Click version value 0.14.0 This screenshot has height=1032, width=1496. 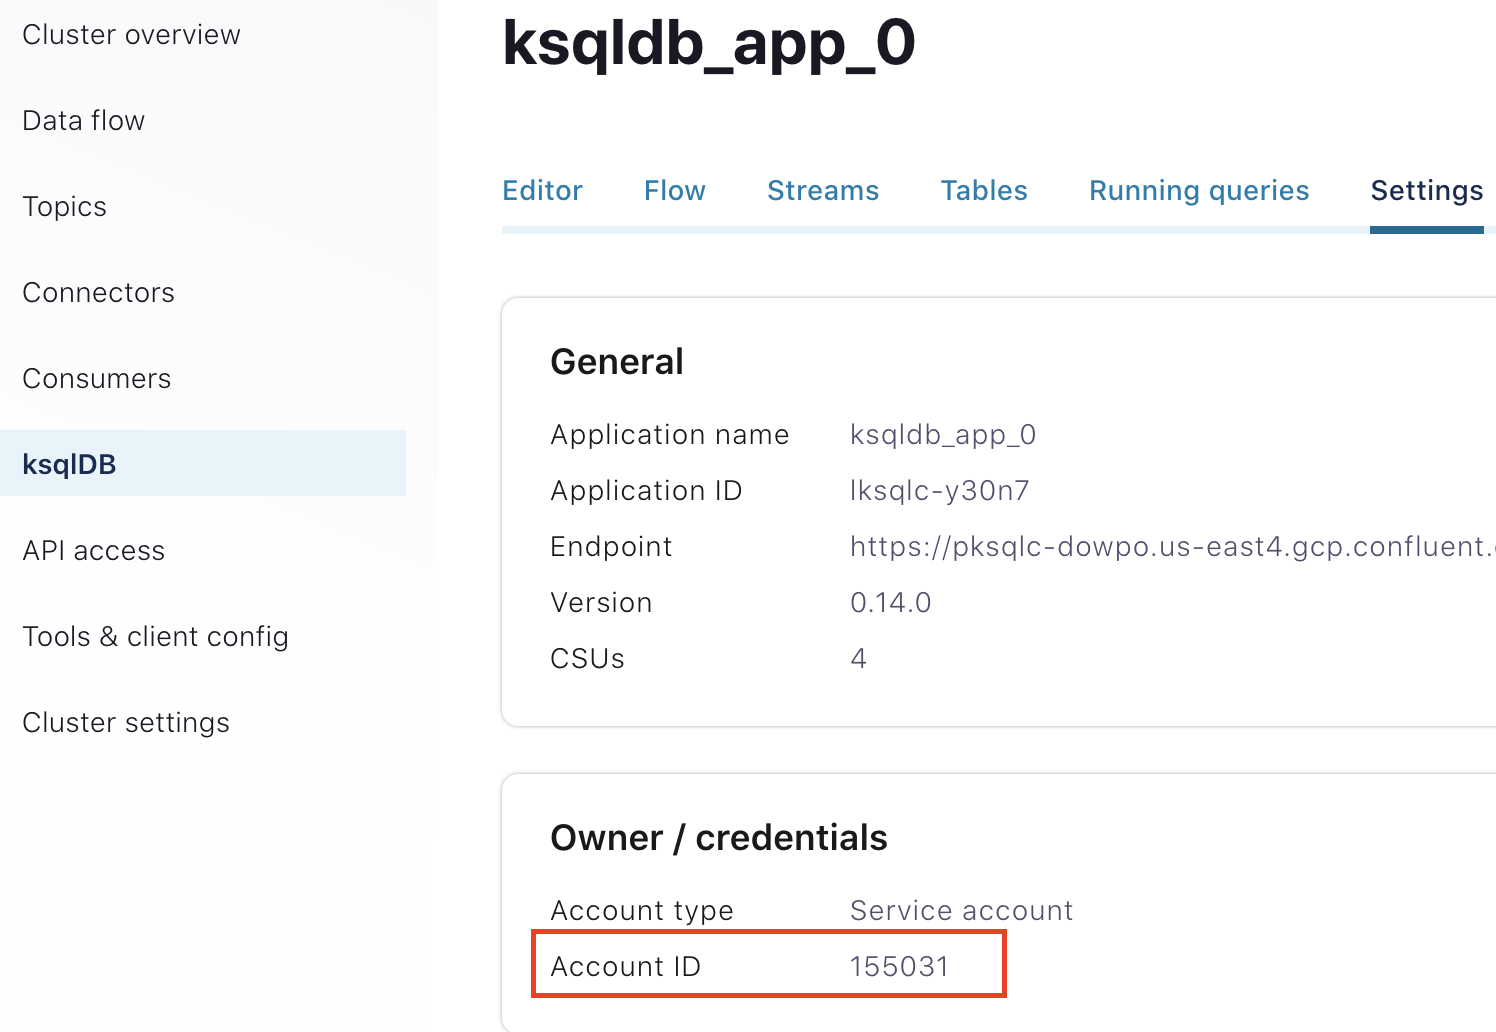(891, 603)
